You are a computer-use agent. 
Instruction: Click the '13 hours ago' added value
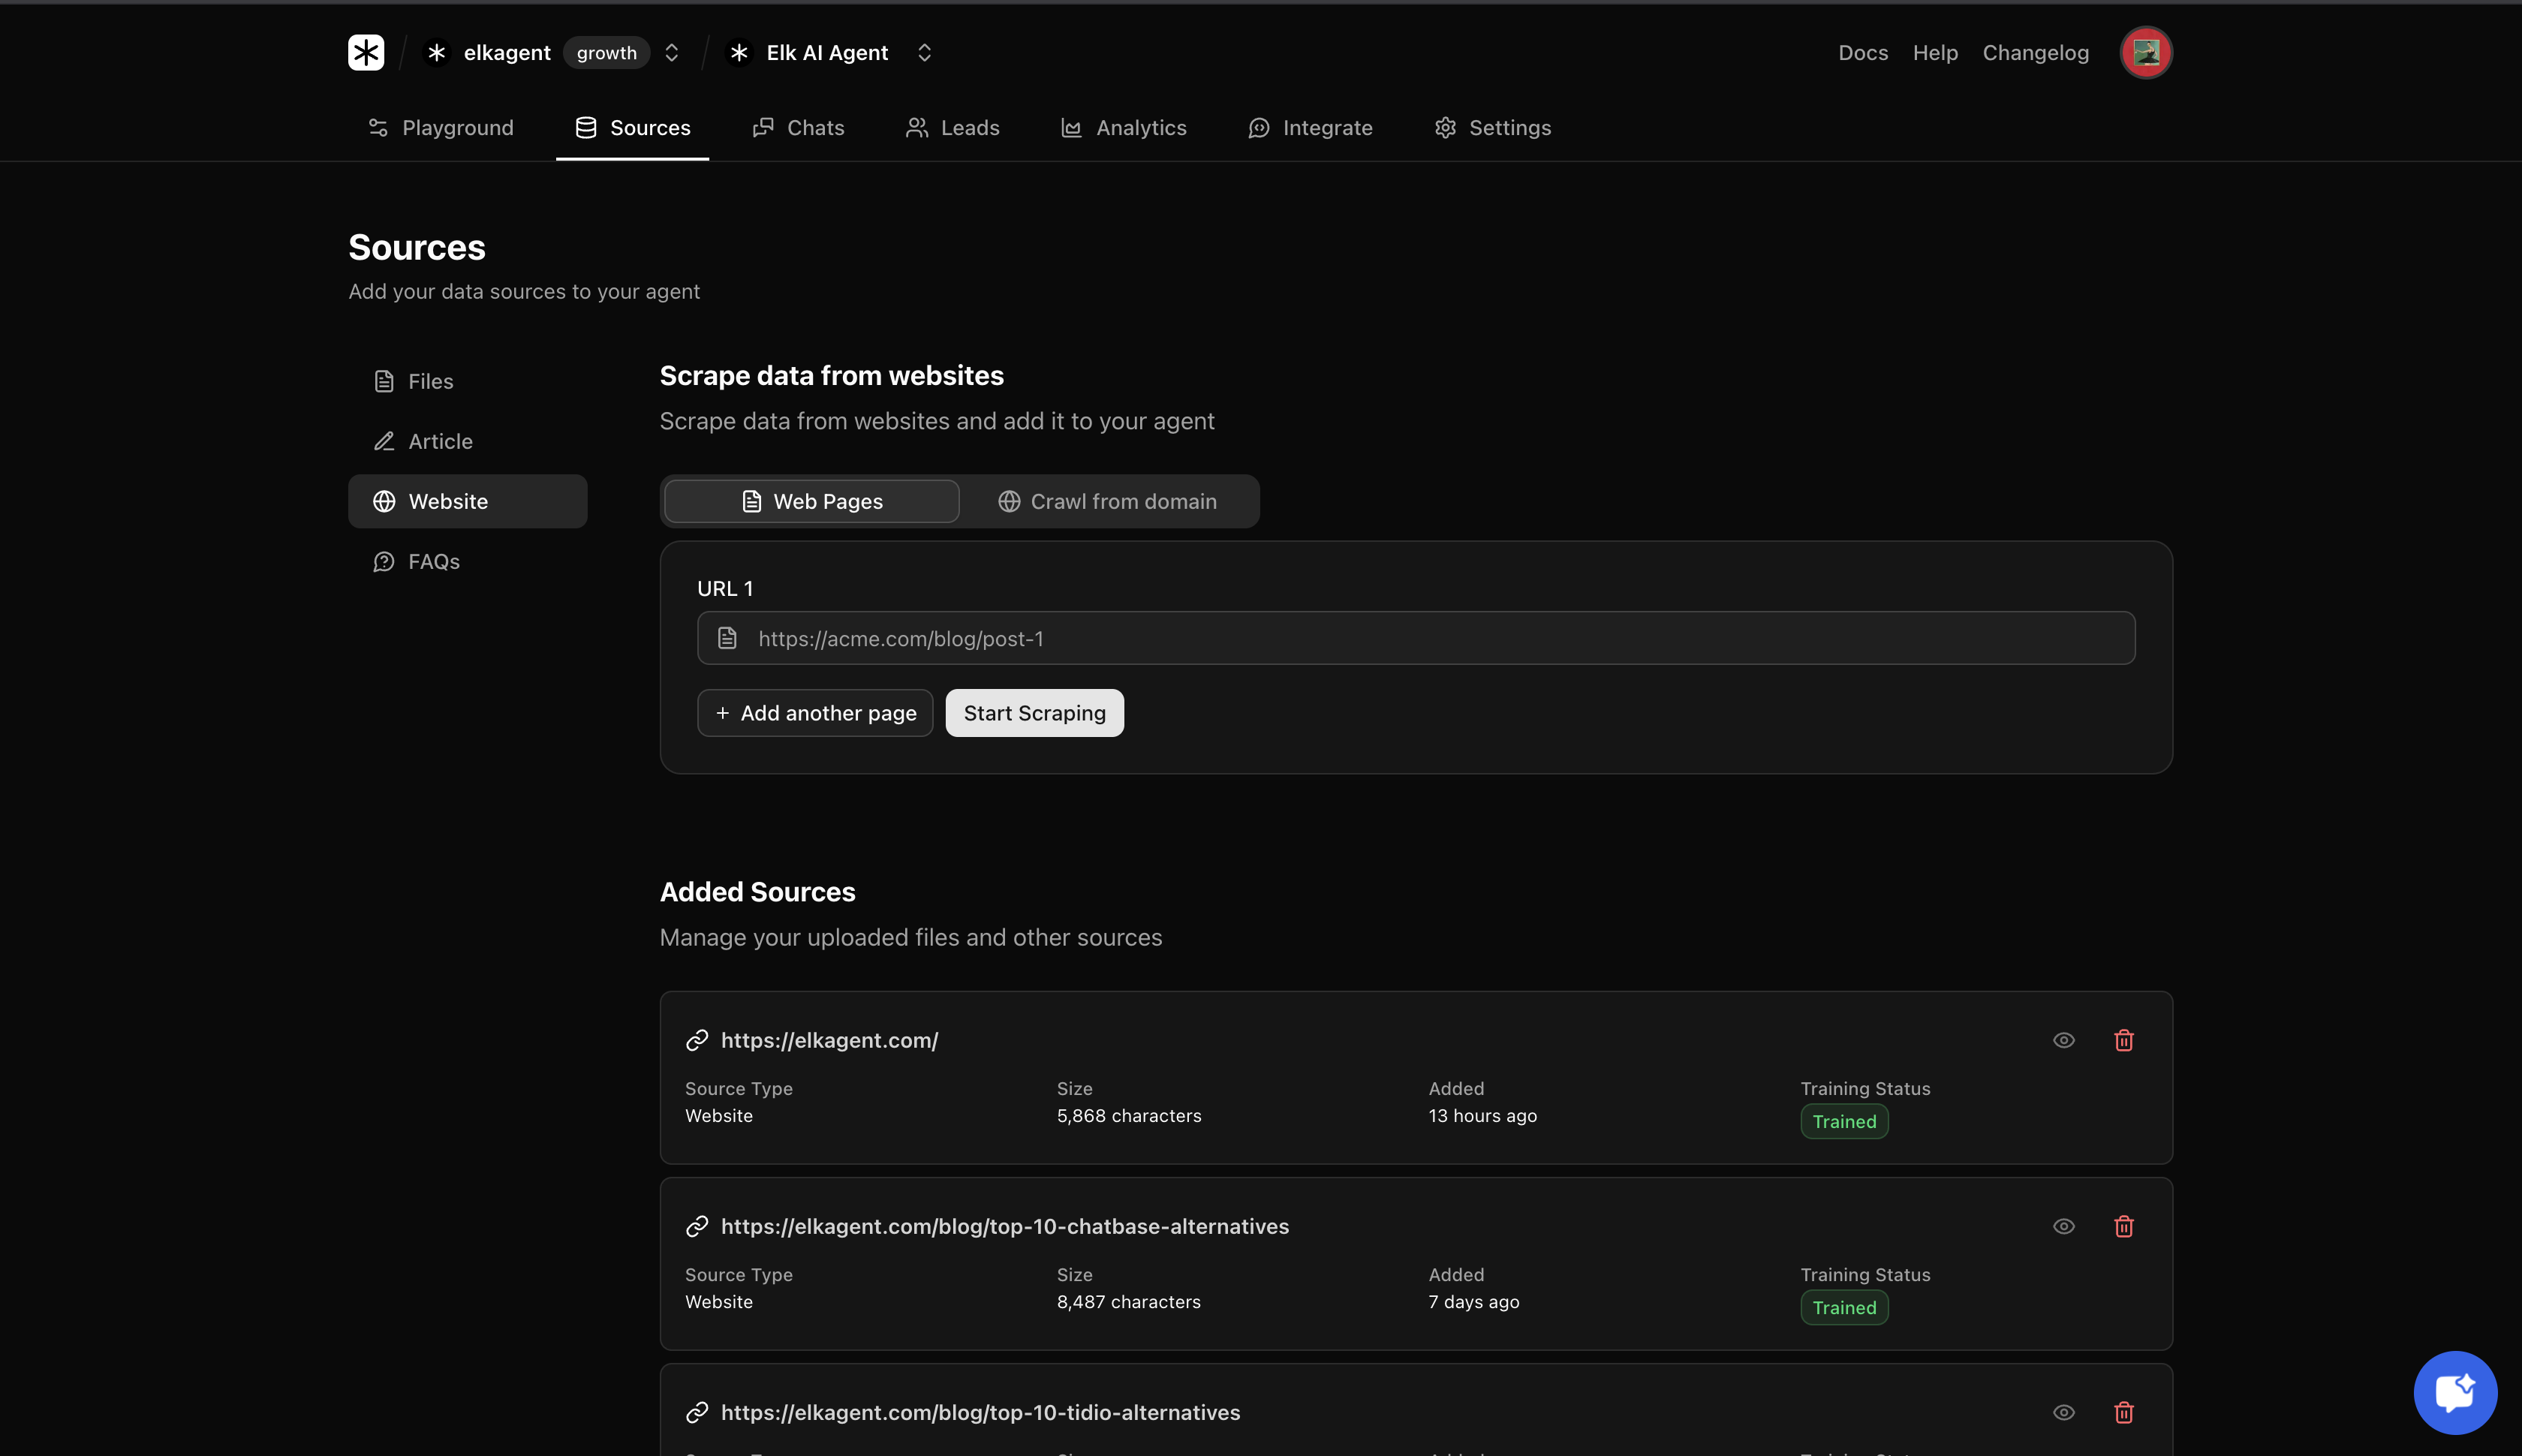pos(1482,1115)
